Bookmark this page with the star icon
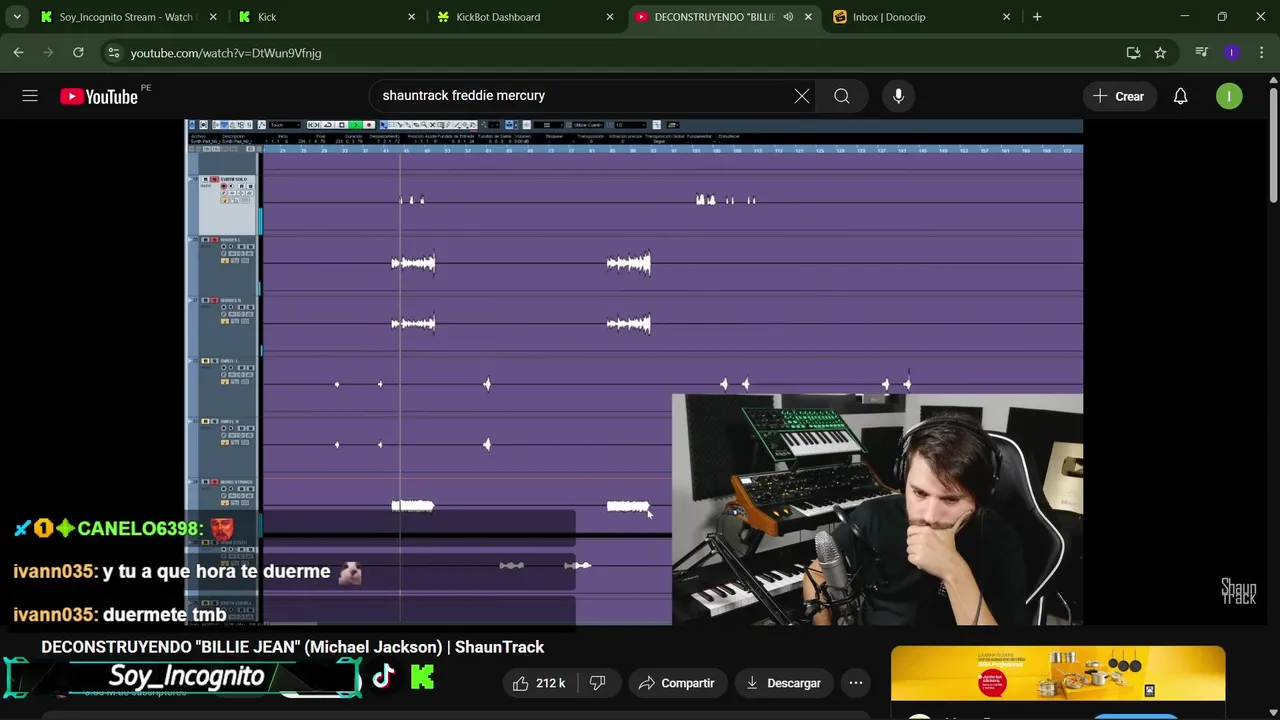Screen dimensions: 1280x720 (1160, 53)
